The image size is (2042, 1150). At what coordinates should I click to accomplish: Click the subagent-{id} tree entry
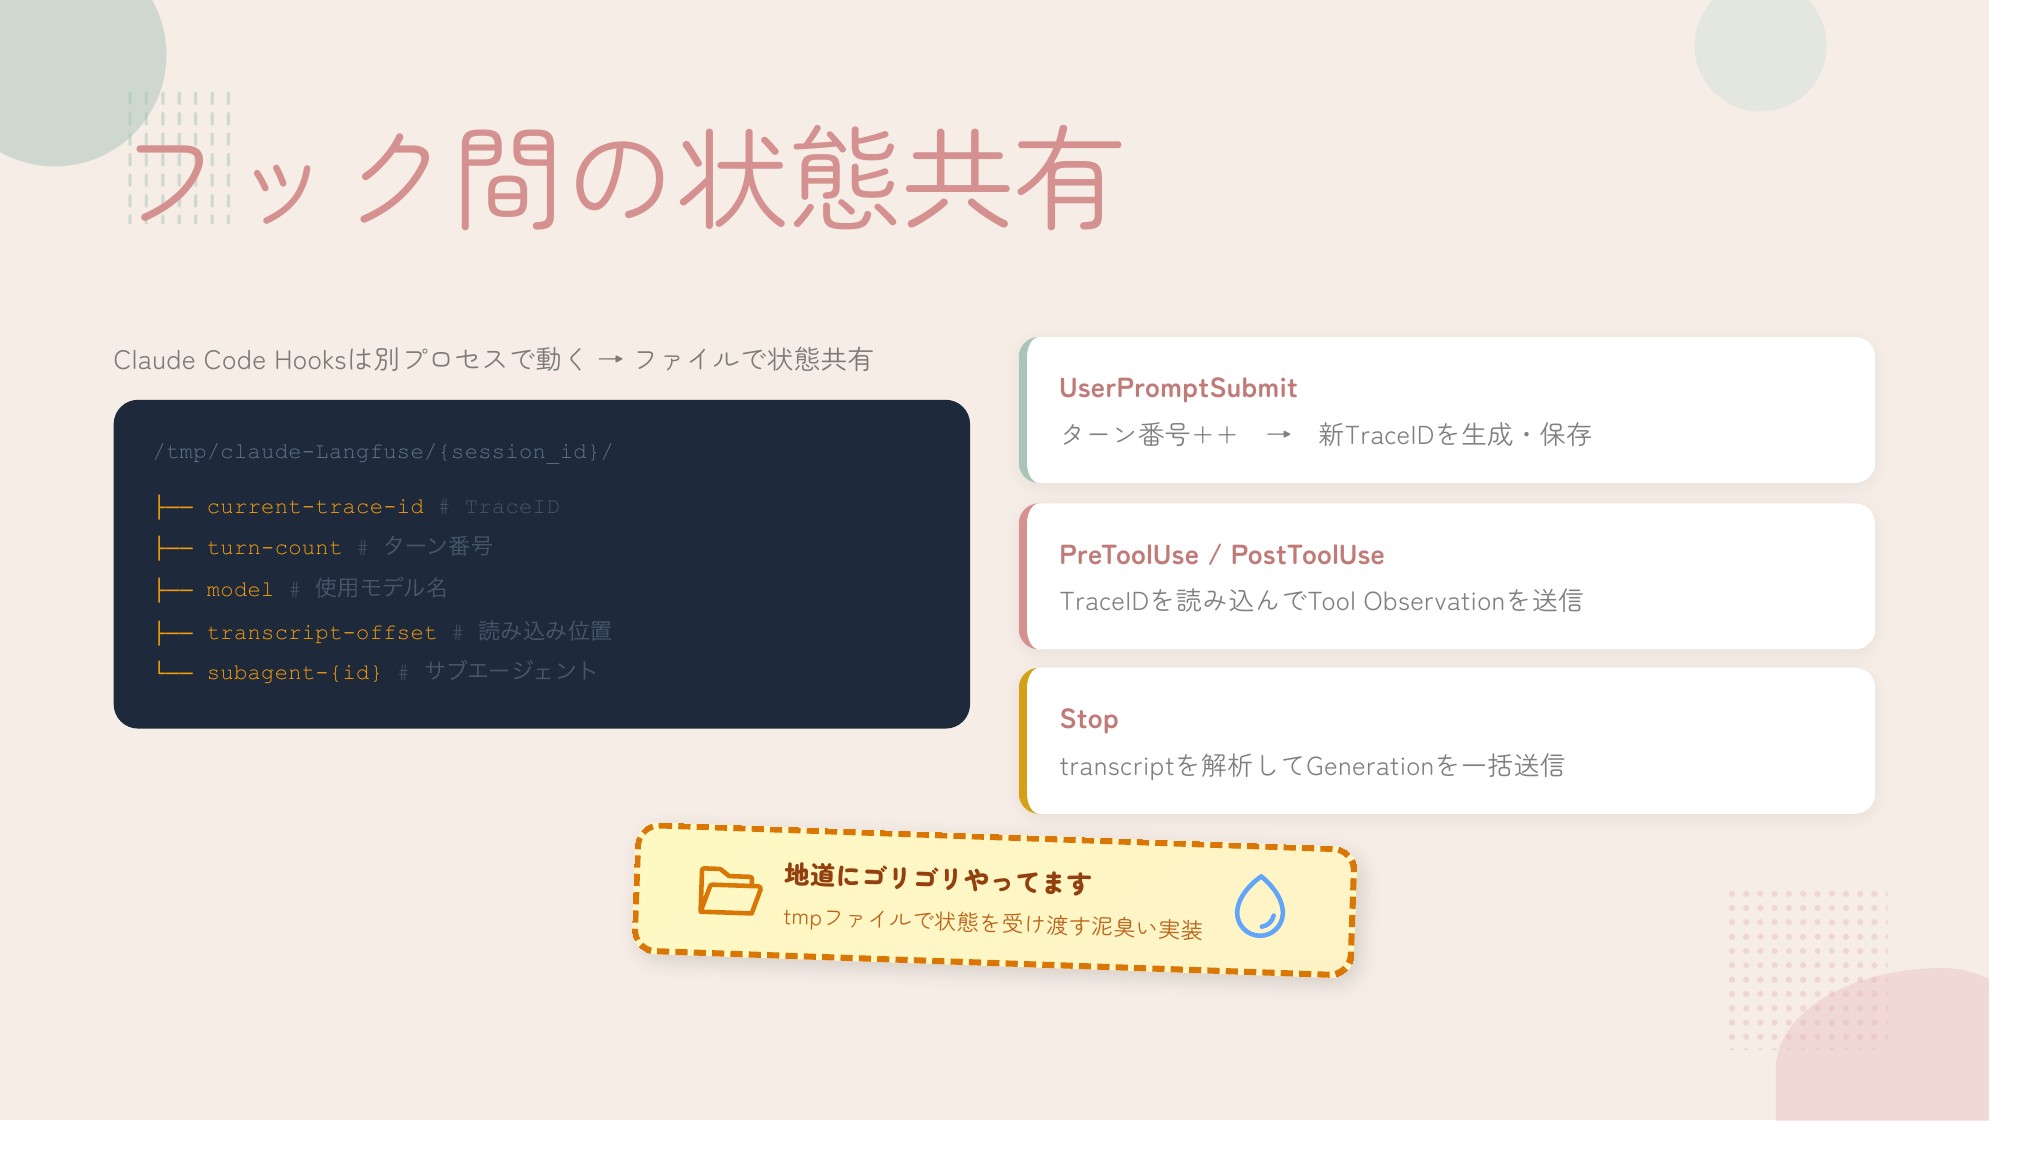point(294,673)
